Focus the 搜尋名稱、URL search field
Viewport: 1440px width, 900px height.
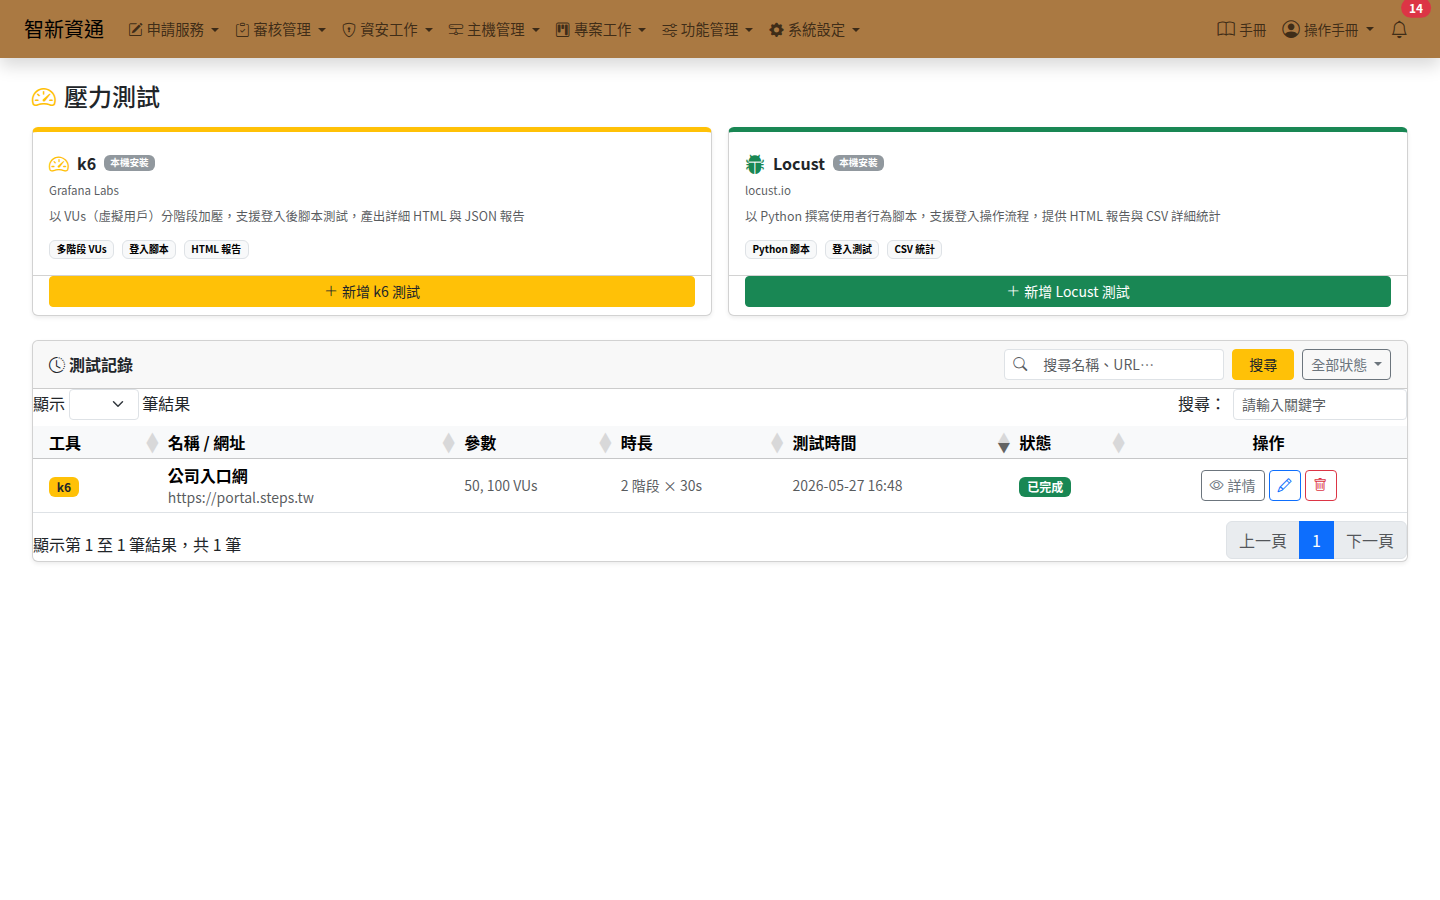[x=1129, y=364]
